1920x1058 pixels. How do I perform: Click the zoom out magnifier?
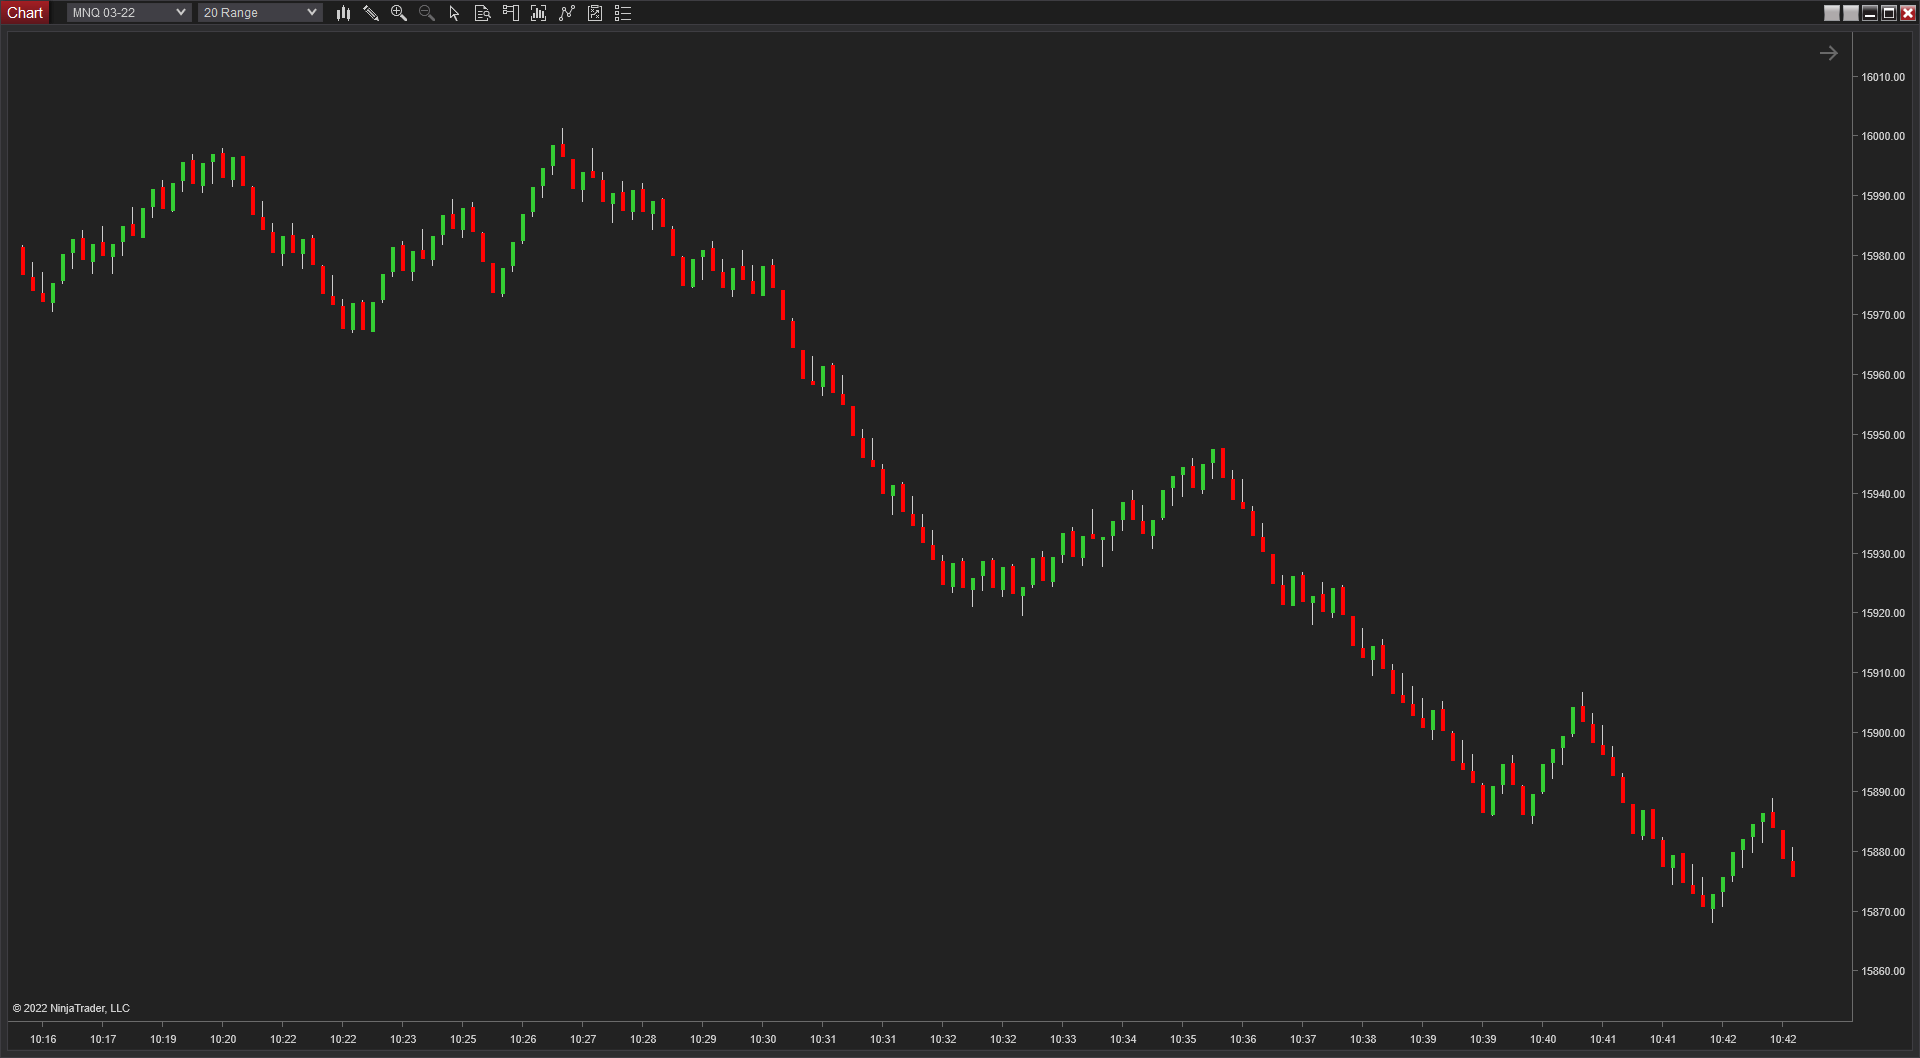[x=427, y=13]
